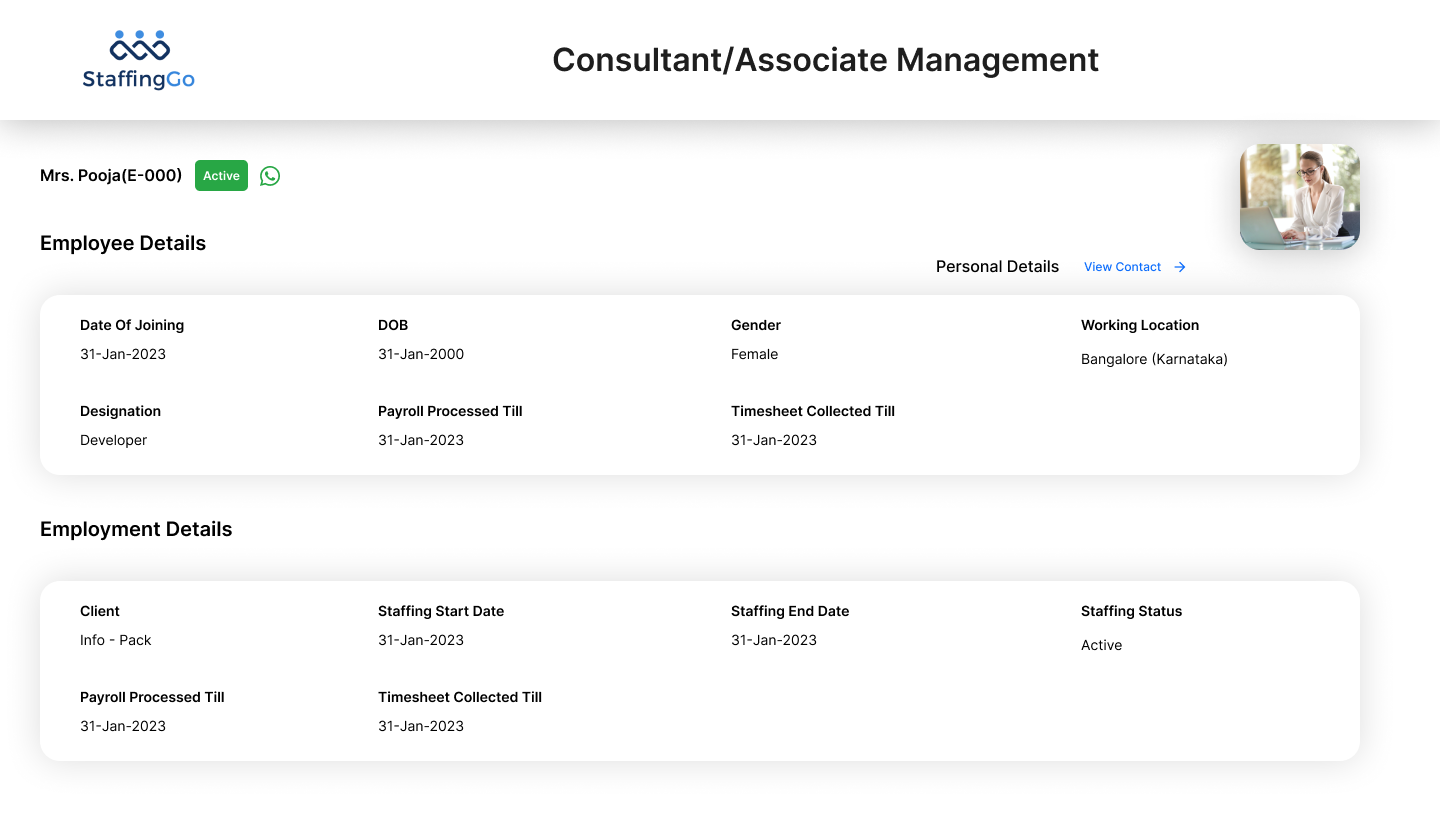1440x835 pixels.
Task: Click the Consultant/Associate Management page title
Action: (x=825, y=60)
